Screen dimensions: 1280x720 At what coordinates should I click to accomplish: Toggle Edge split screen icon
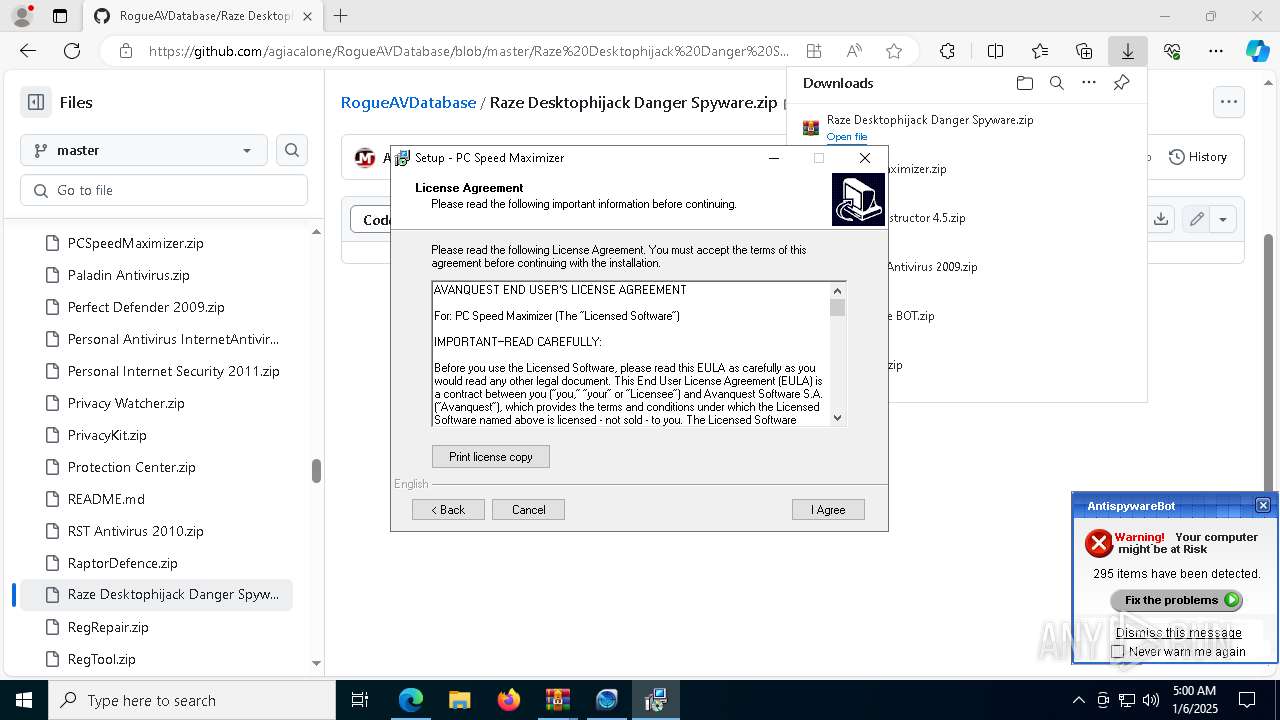click(x=995, y=51)
